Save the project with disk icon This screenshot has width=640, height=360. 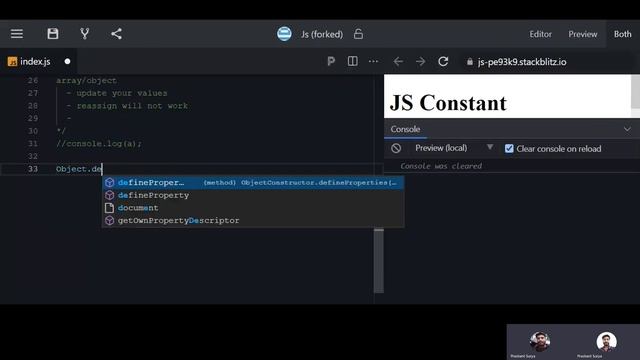(53, 34)
